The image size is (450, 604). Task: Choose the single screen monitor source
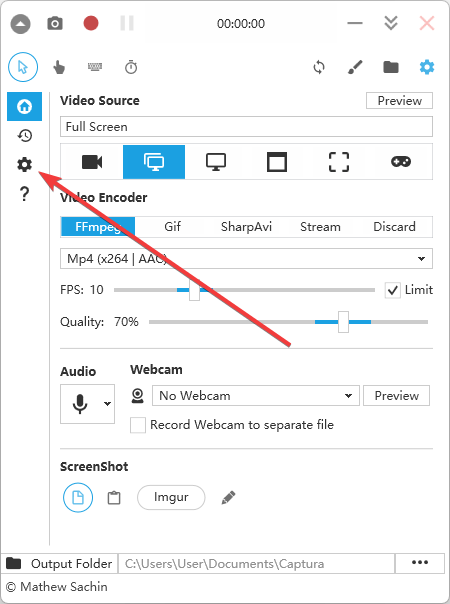[216, 162]
